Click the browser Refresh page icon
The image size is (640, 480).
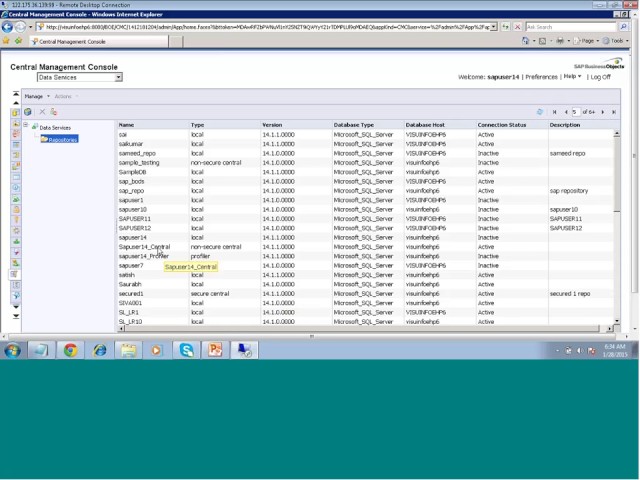pos(506,27)
